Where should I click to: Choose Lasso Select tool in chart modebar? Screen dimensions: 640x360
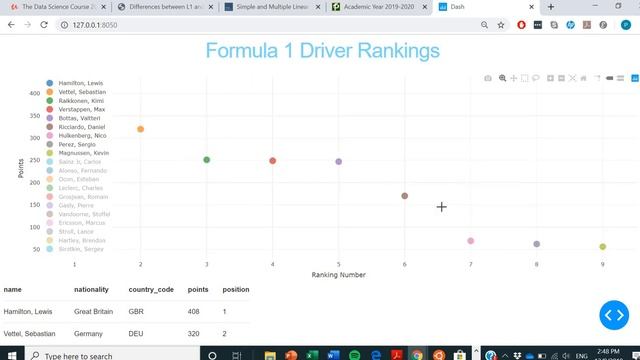coord(536,78)
